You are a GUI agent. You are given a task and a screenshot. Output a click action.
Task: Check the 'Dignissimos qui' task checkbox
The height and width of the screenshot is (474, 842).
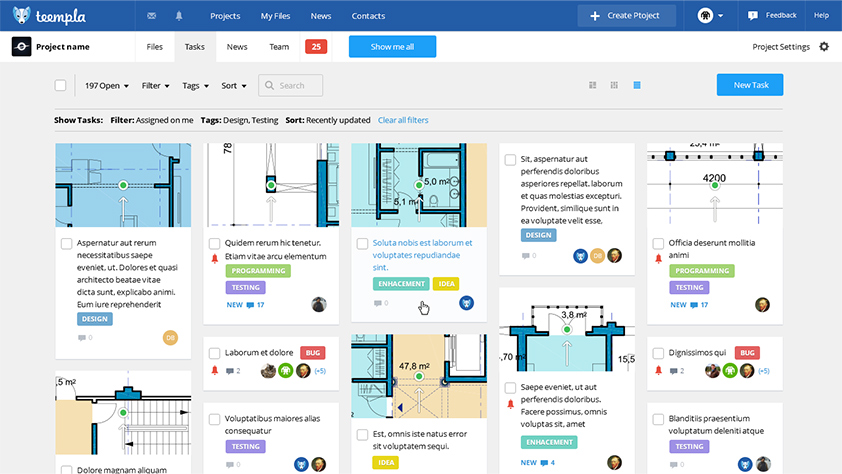[x=657, y=353]
